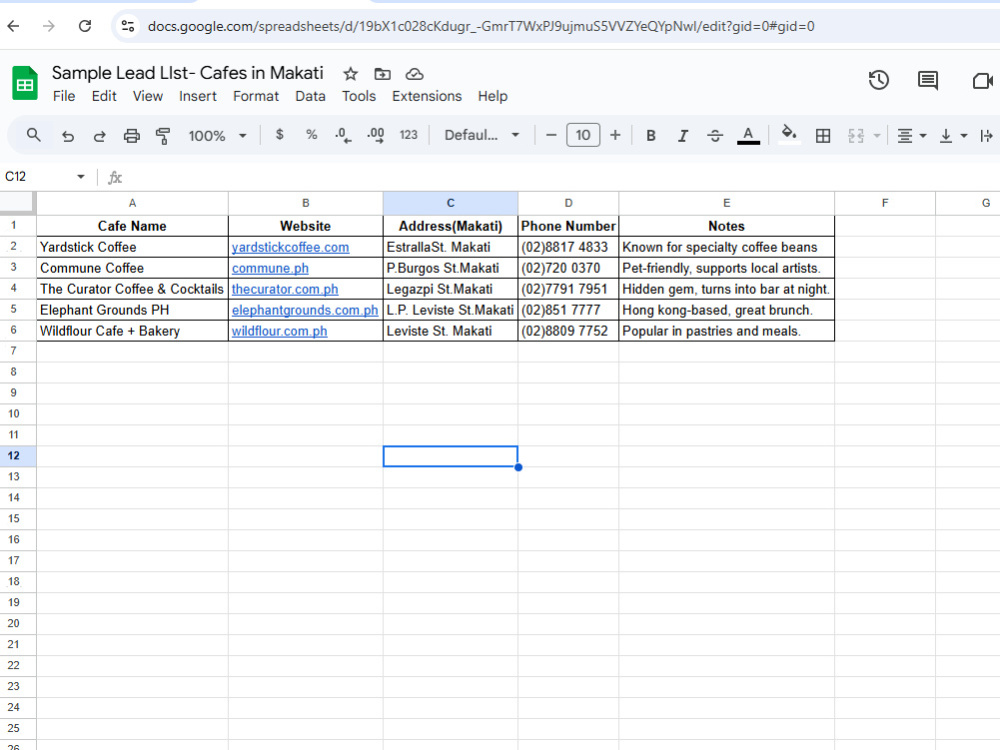Open the Data menu

(310, 96)
